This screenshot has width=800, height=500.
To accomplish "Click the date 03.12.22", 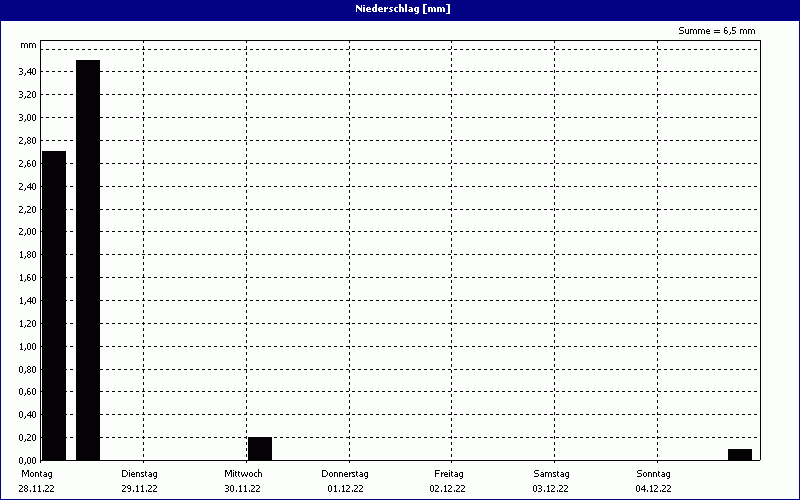I will tap(551, 488).
